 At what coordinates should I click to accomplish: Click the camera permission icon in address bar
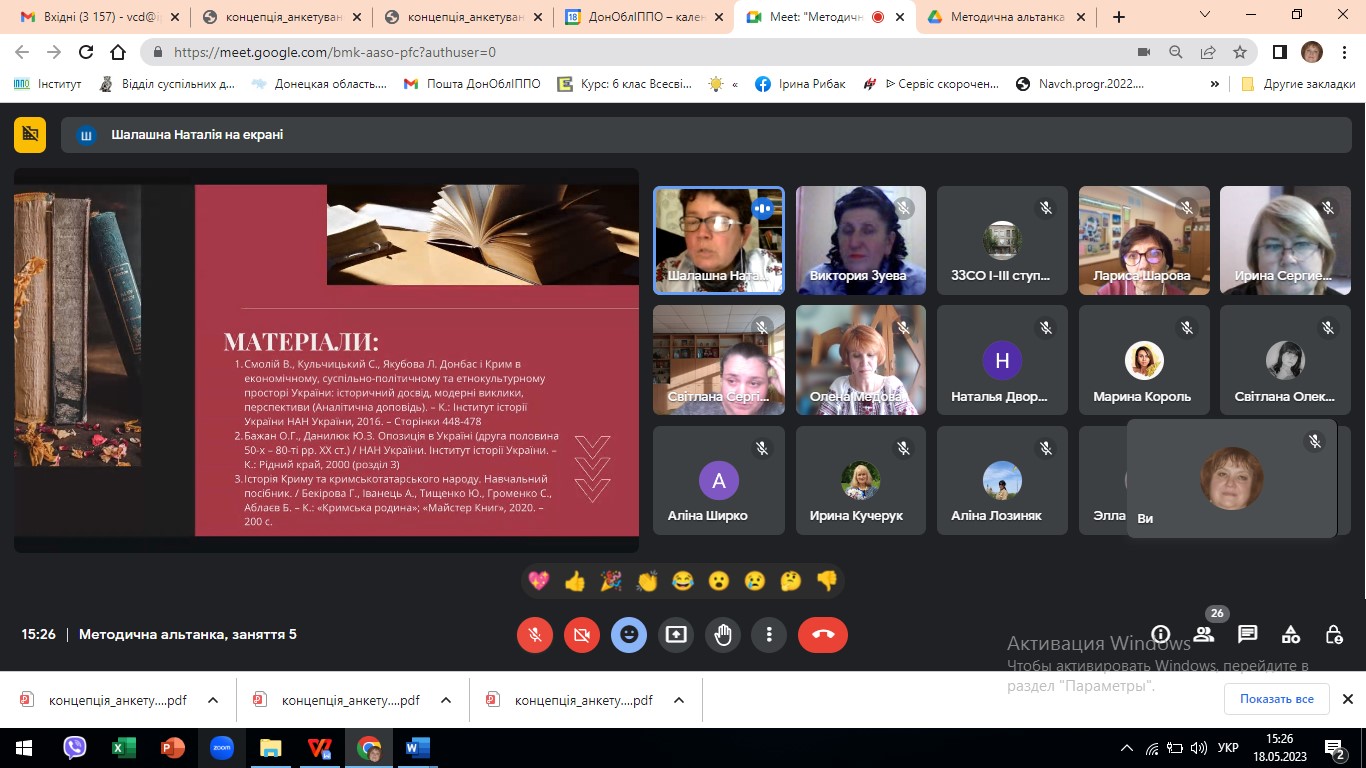tap(1144, 52)
